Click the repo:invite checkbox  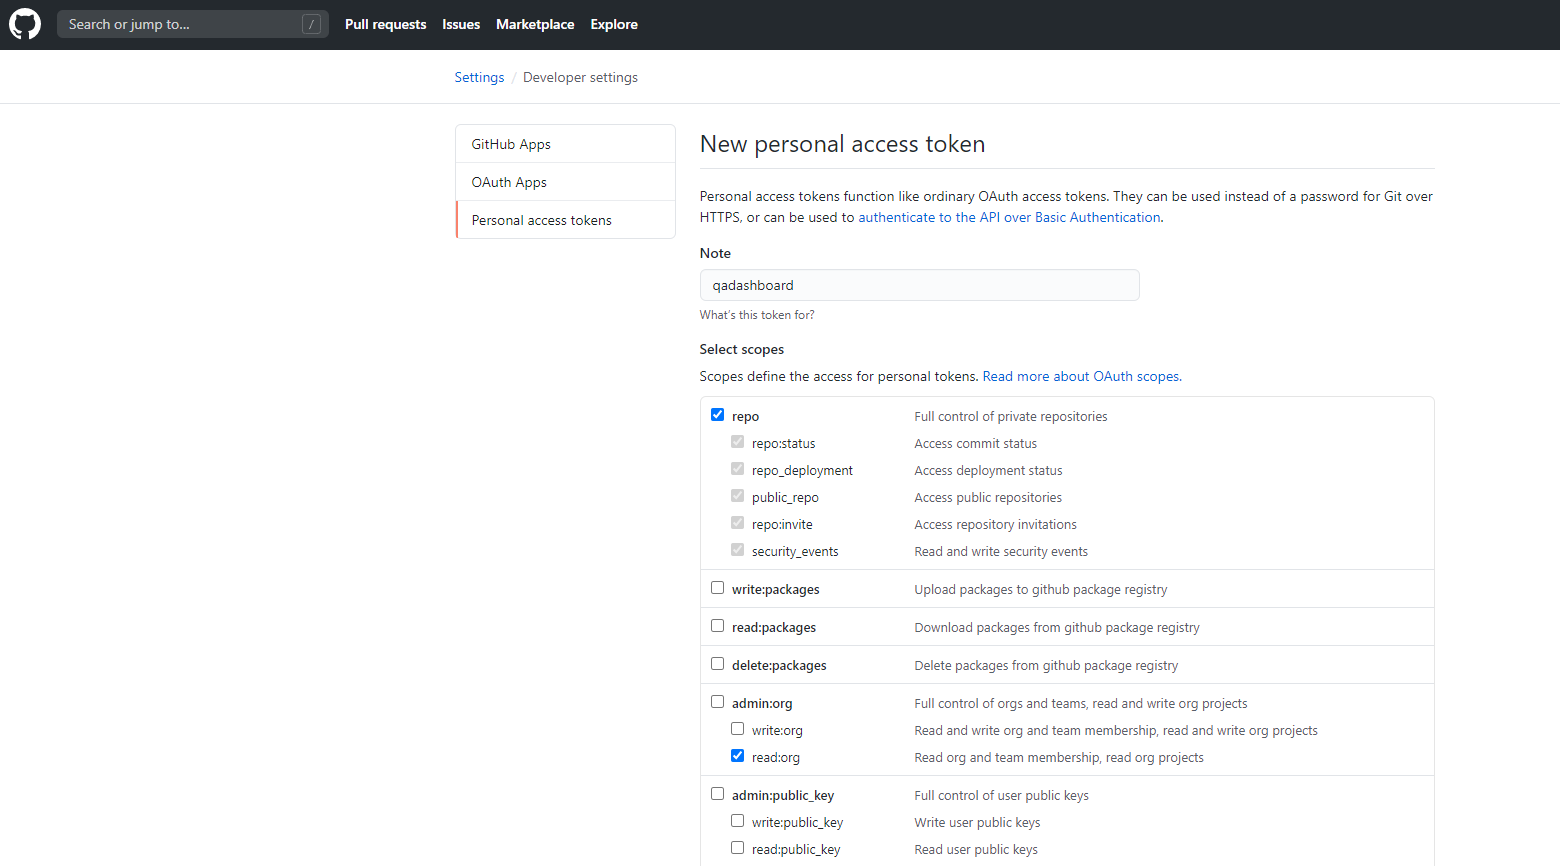tap(737, 522)
